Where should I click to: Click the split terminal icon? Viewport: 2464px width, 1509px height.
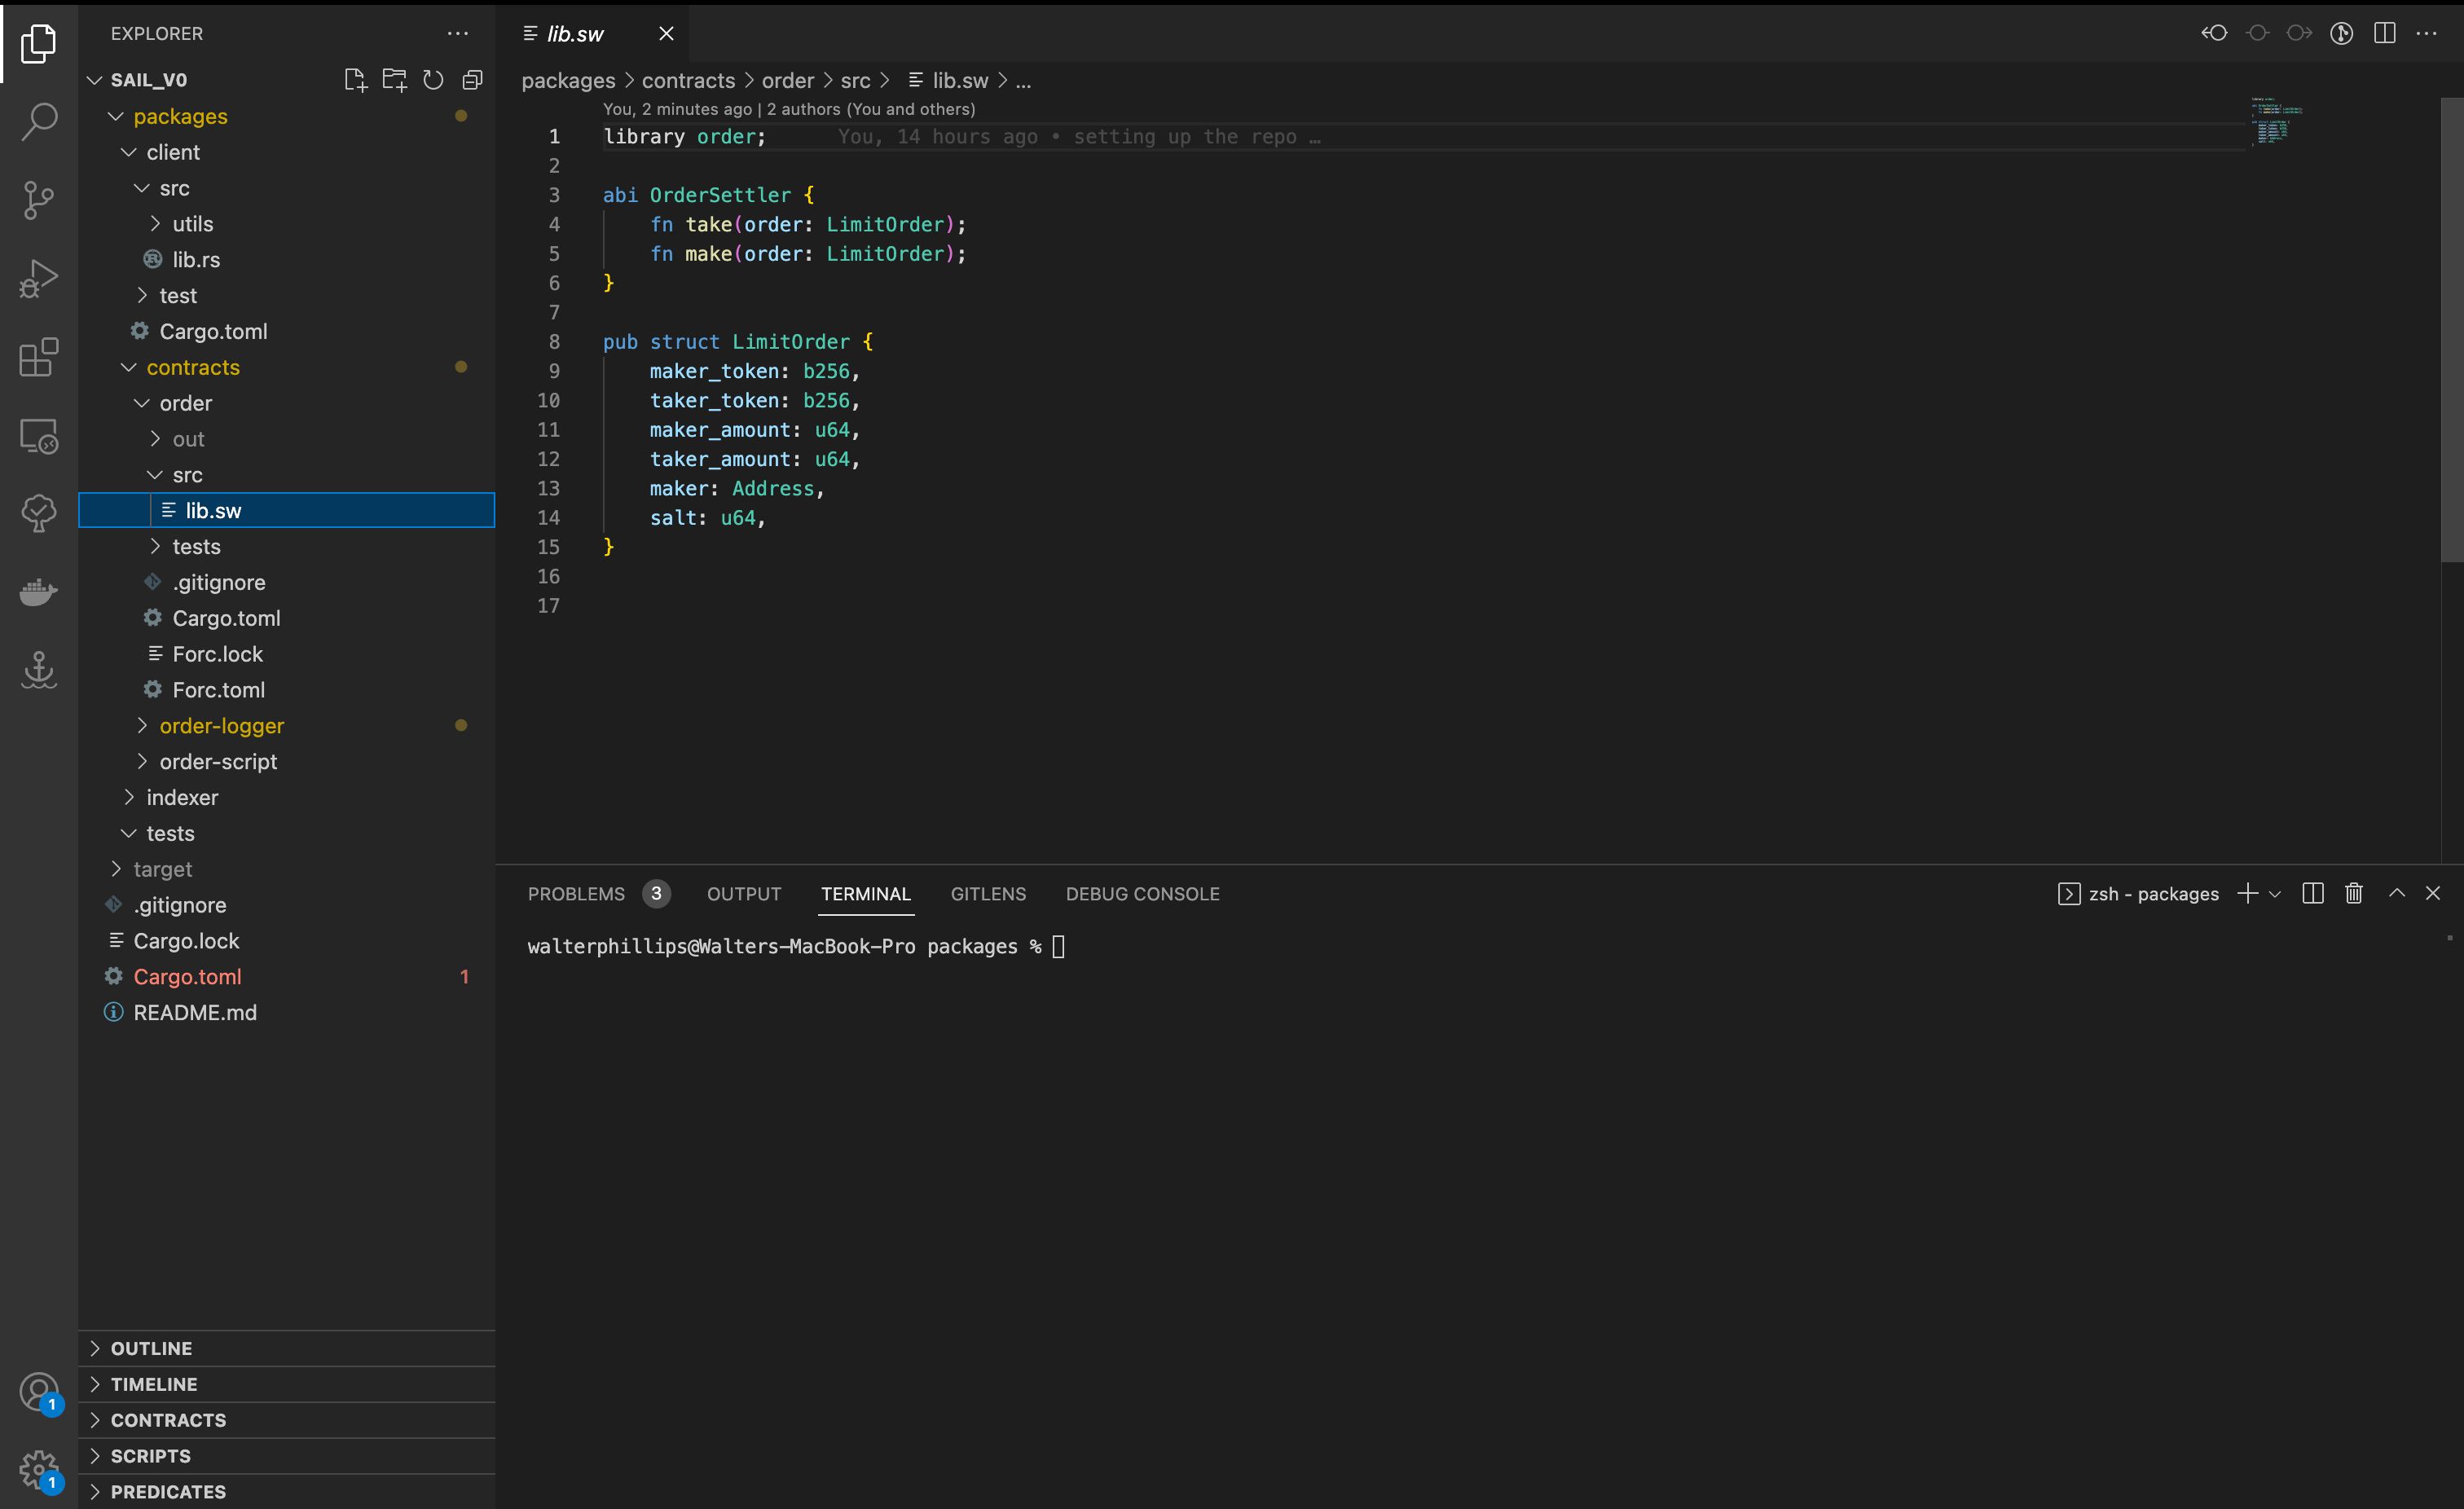2312,895
